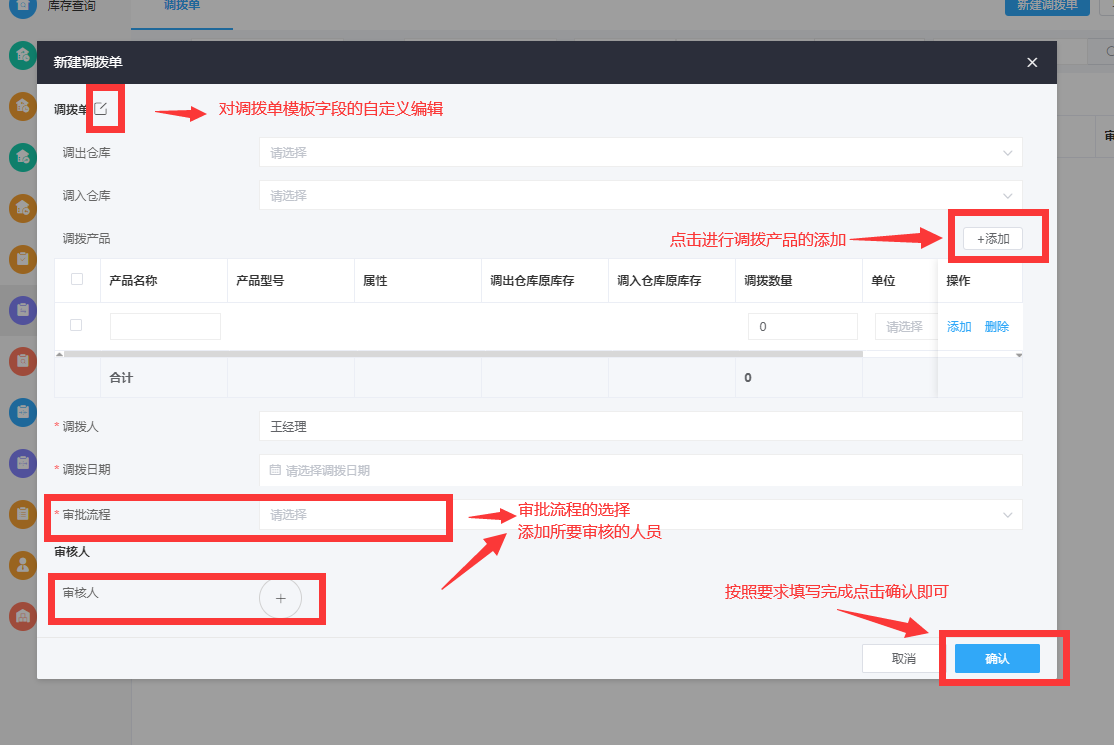Click the 产品名称 column header

[x=134, y=281]
